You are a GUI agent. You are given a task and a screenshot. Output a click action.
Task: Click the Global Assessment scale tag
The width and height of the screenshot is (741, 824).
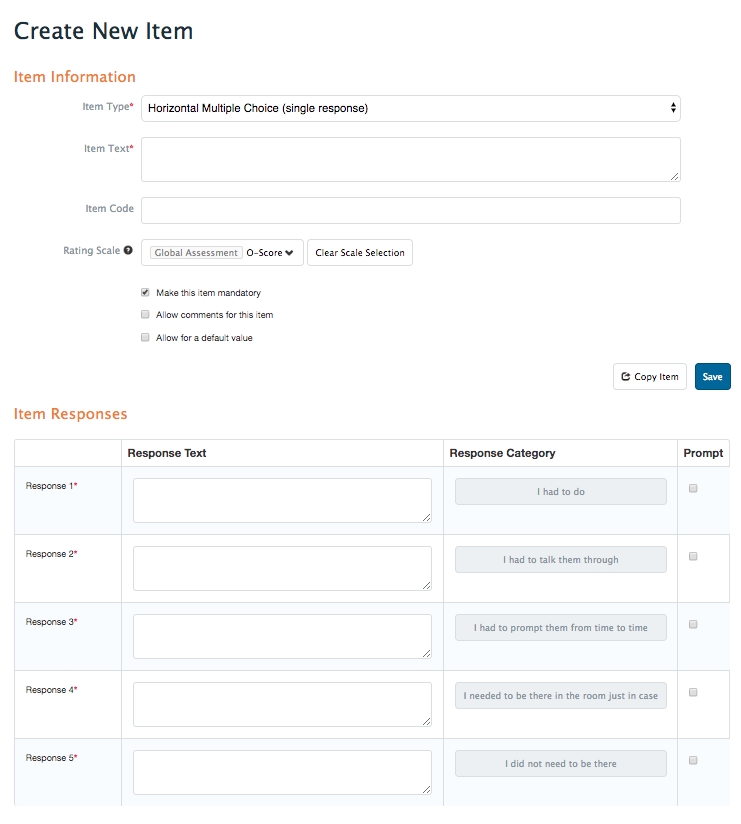point(197,253)
